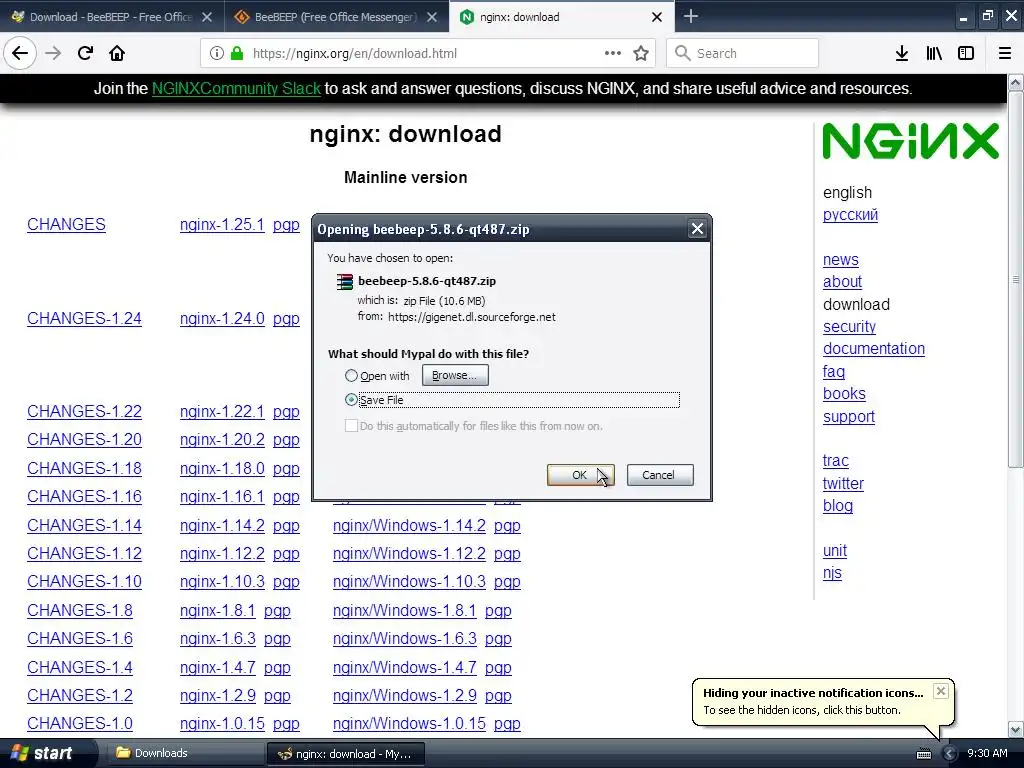Open the CHANGES-1.8 link
The height and width of the screenshot is (768, 1024).
click(80, 611)
